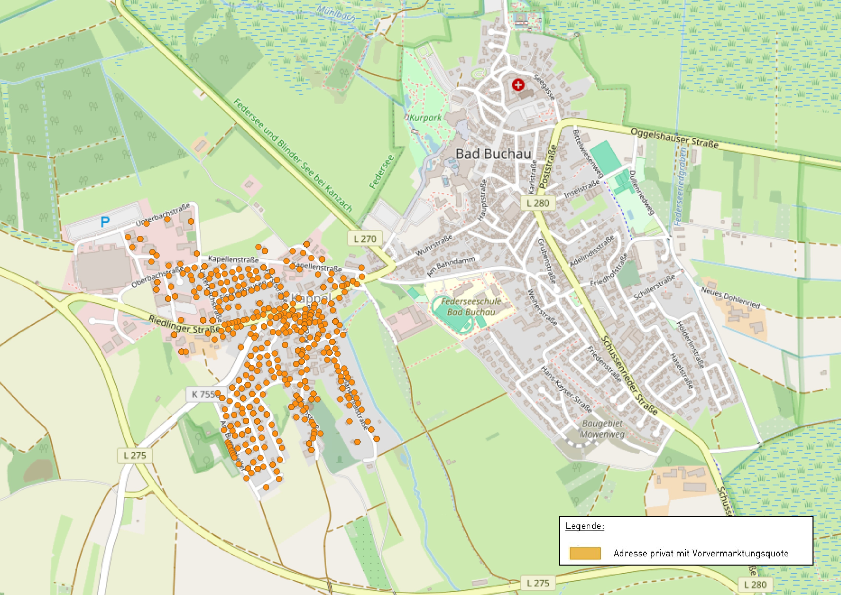
Task: Click the red hospital cross icon
Action: 518,85
